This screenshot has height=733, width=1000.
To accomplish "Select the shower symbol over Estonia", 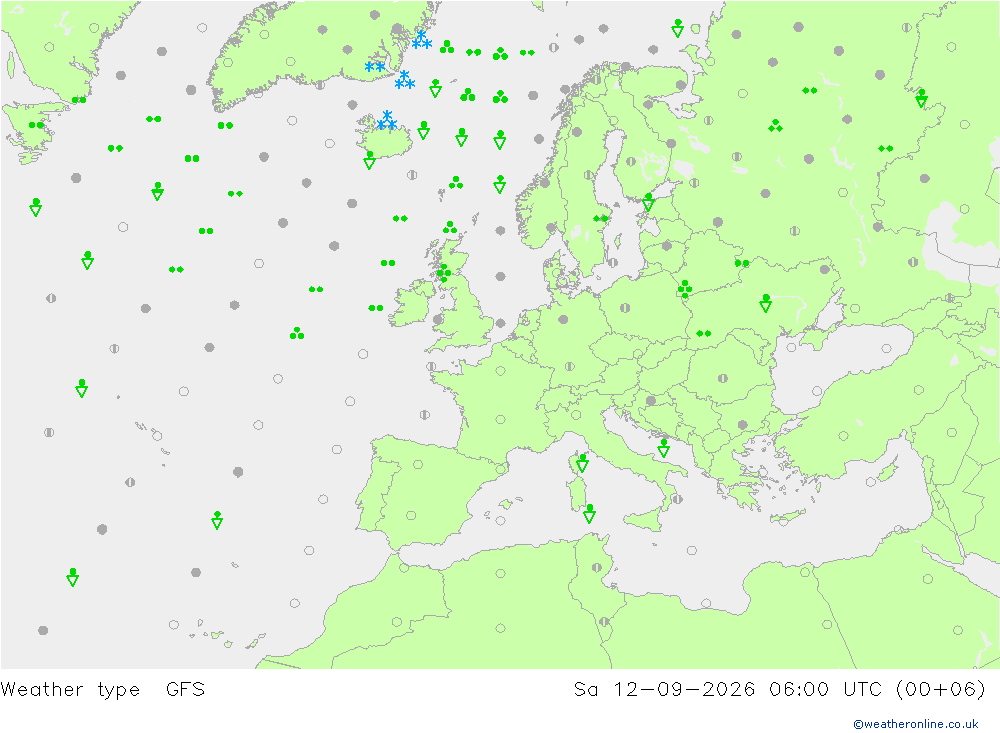I will pyautogui.click(x=648, y=202).
